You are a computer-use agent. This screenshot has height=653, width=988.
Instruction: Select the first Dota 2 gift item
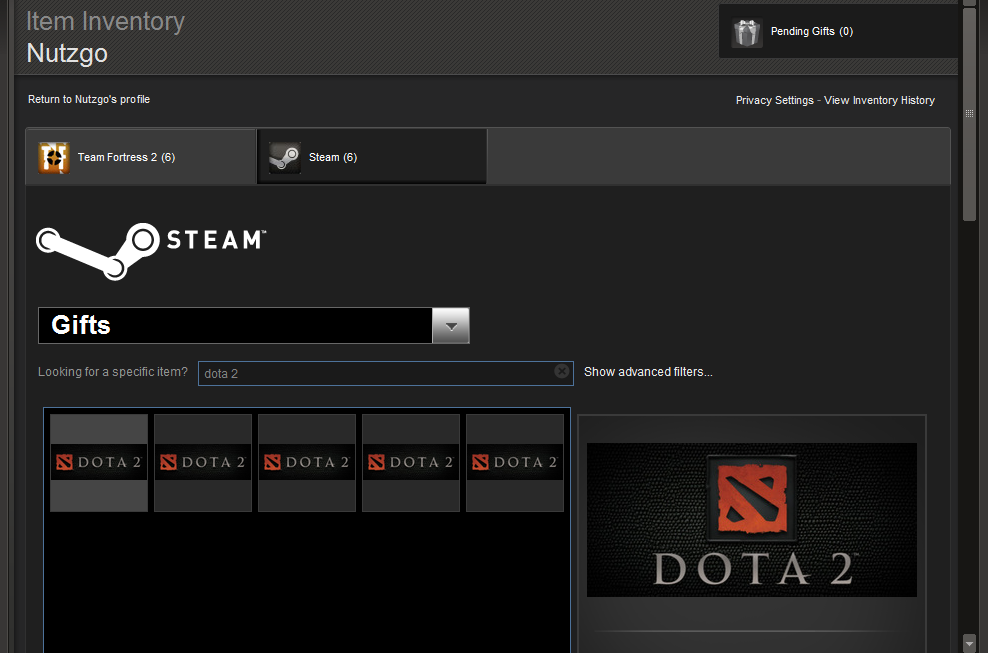[99, 463]
